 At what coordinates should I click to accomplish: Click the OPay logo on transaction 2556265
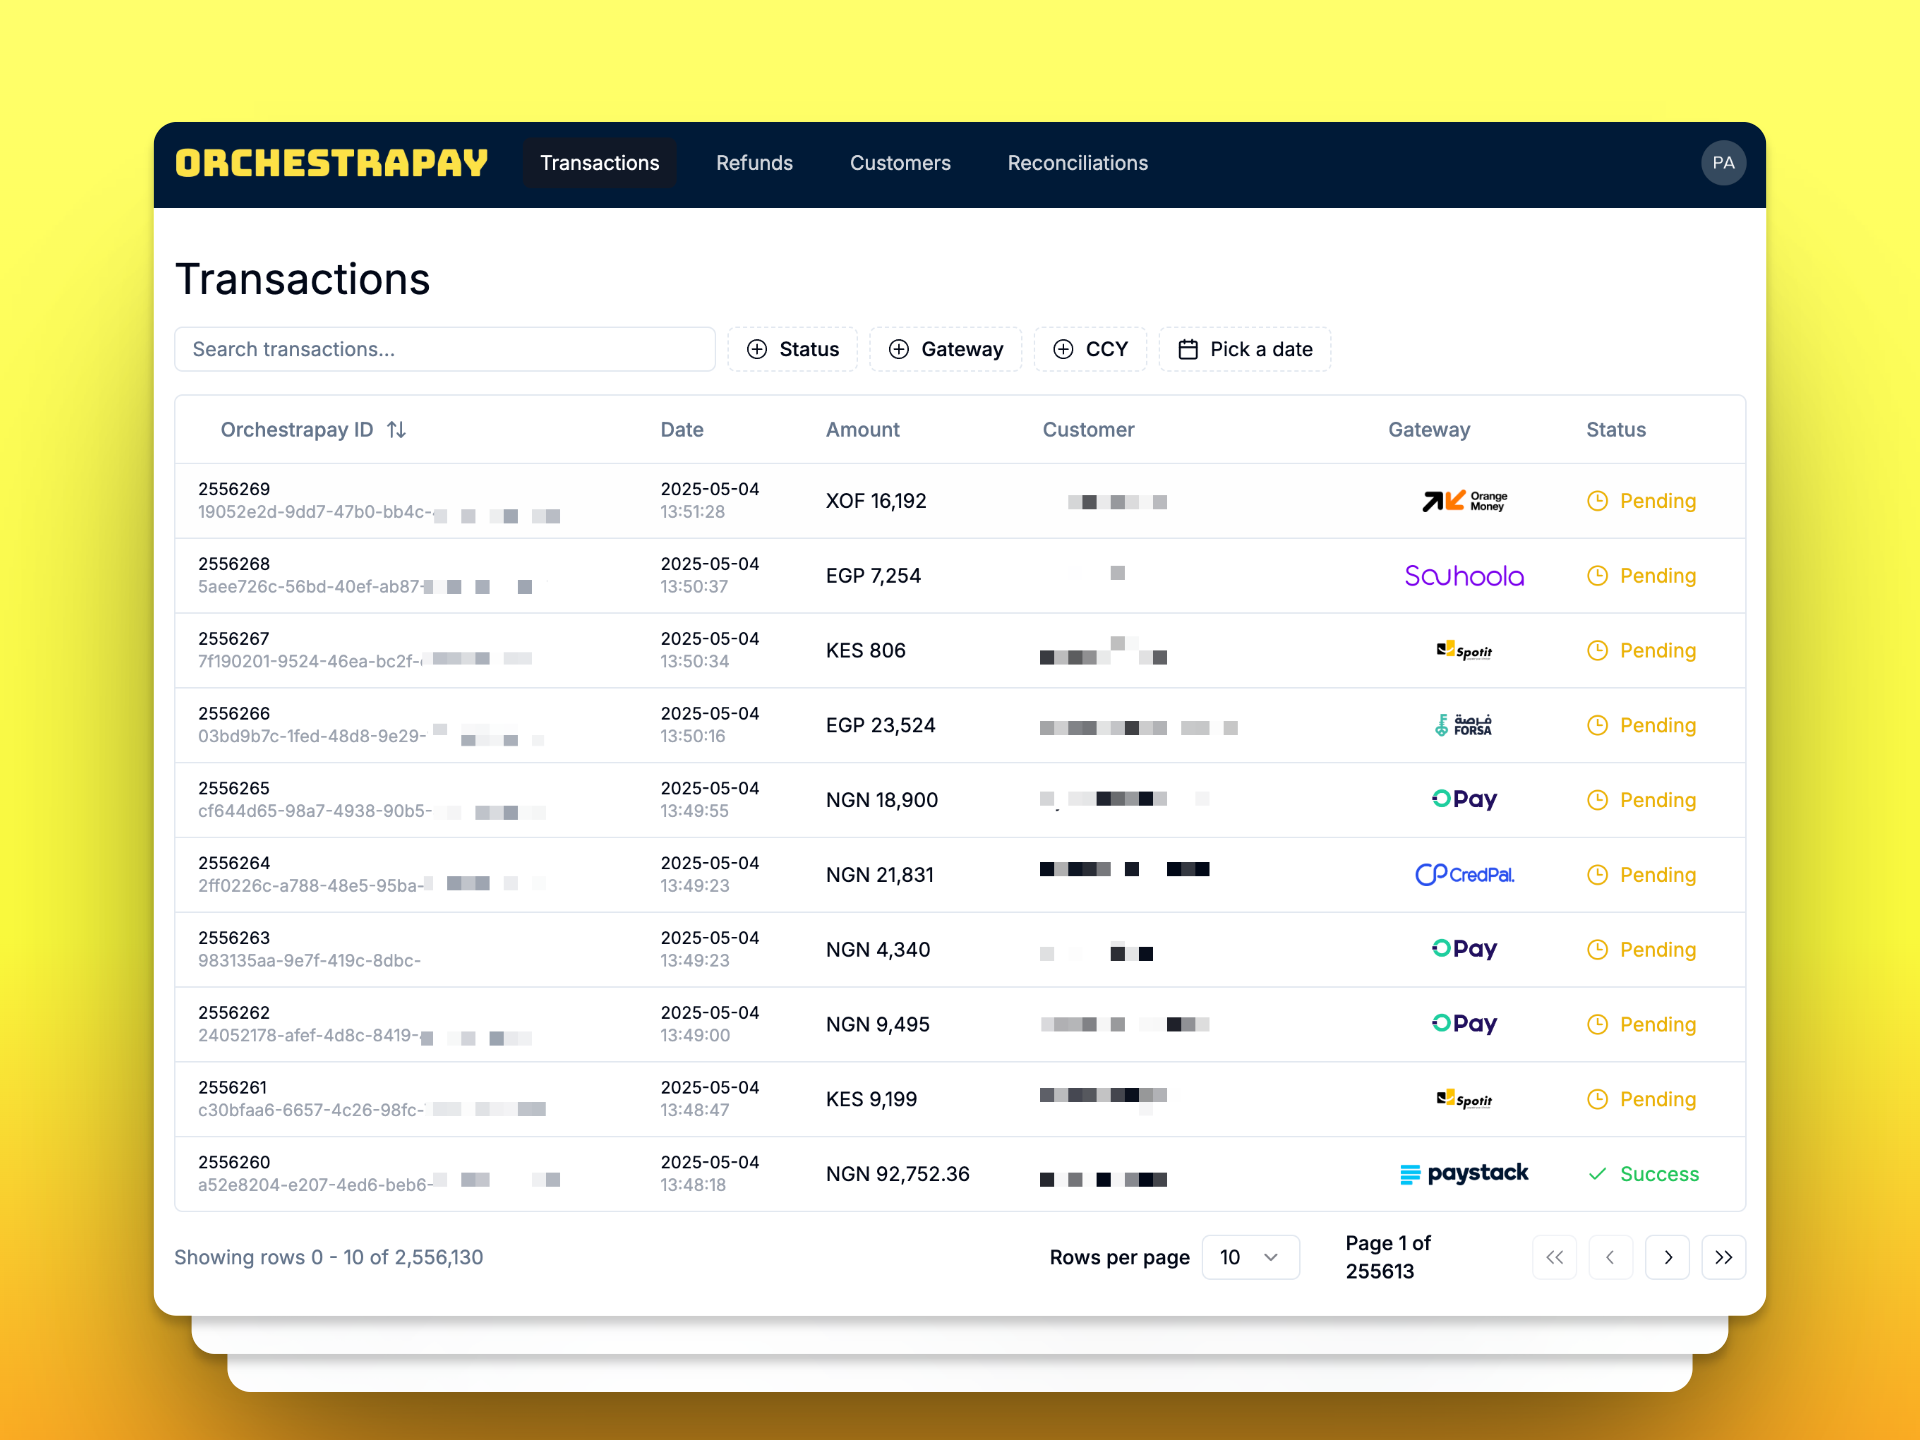click(1464, 799)
